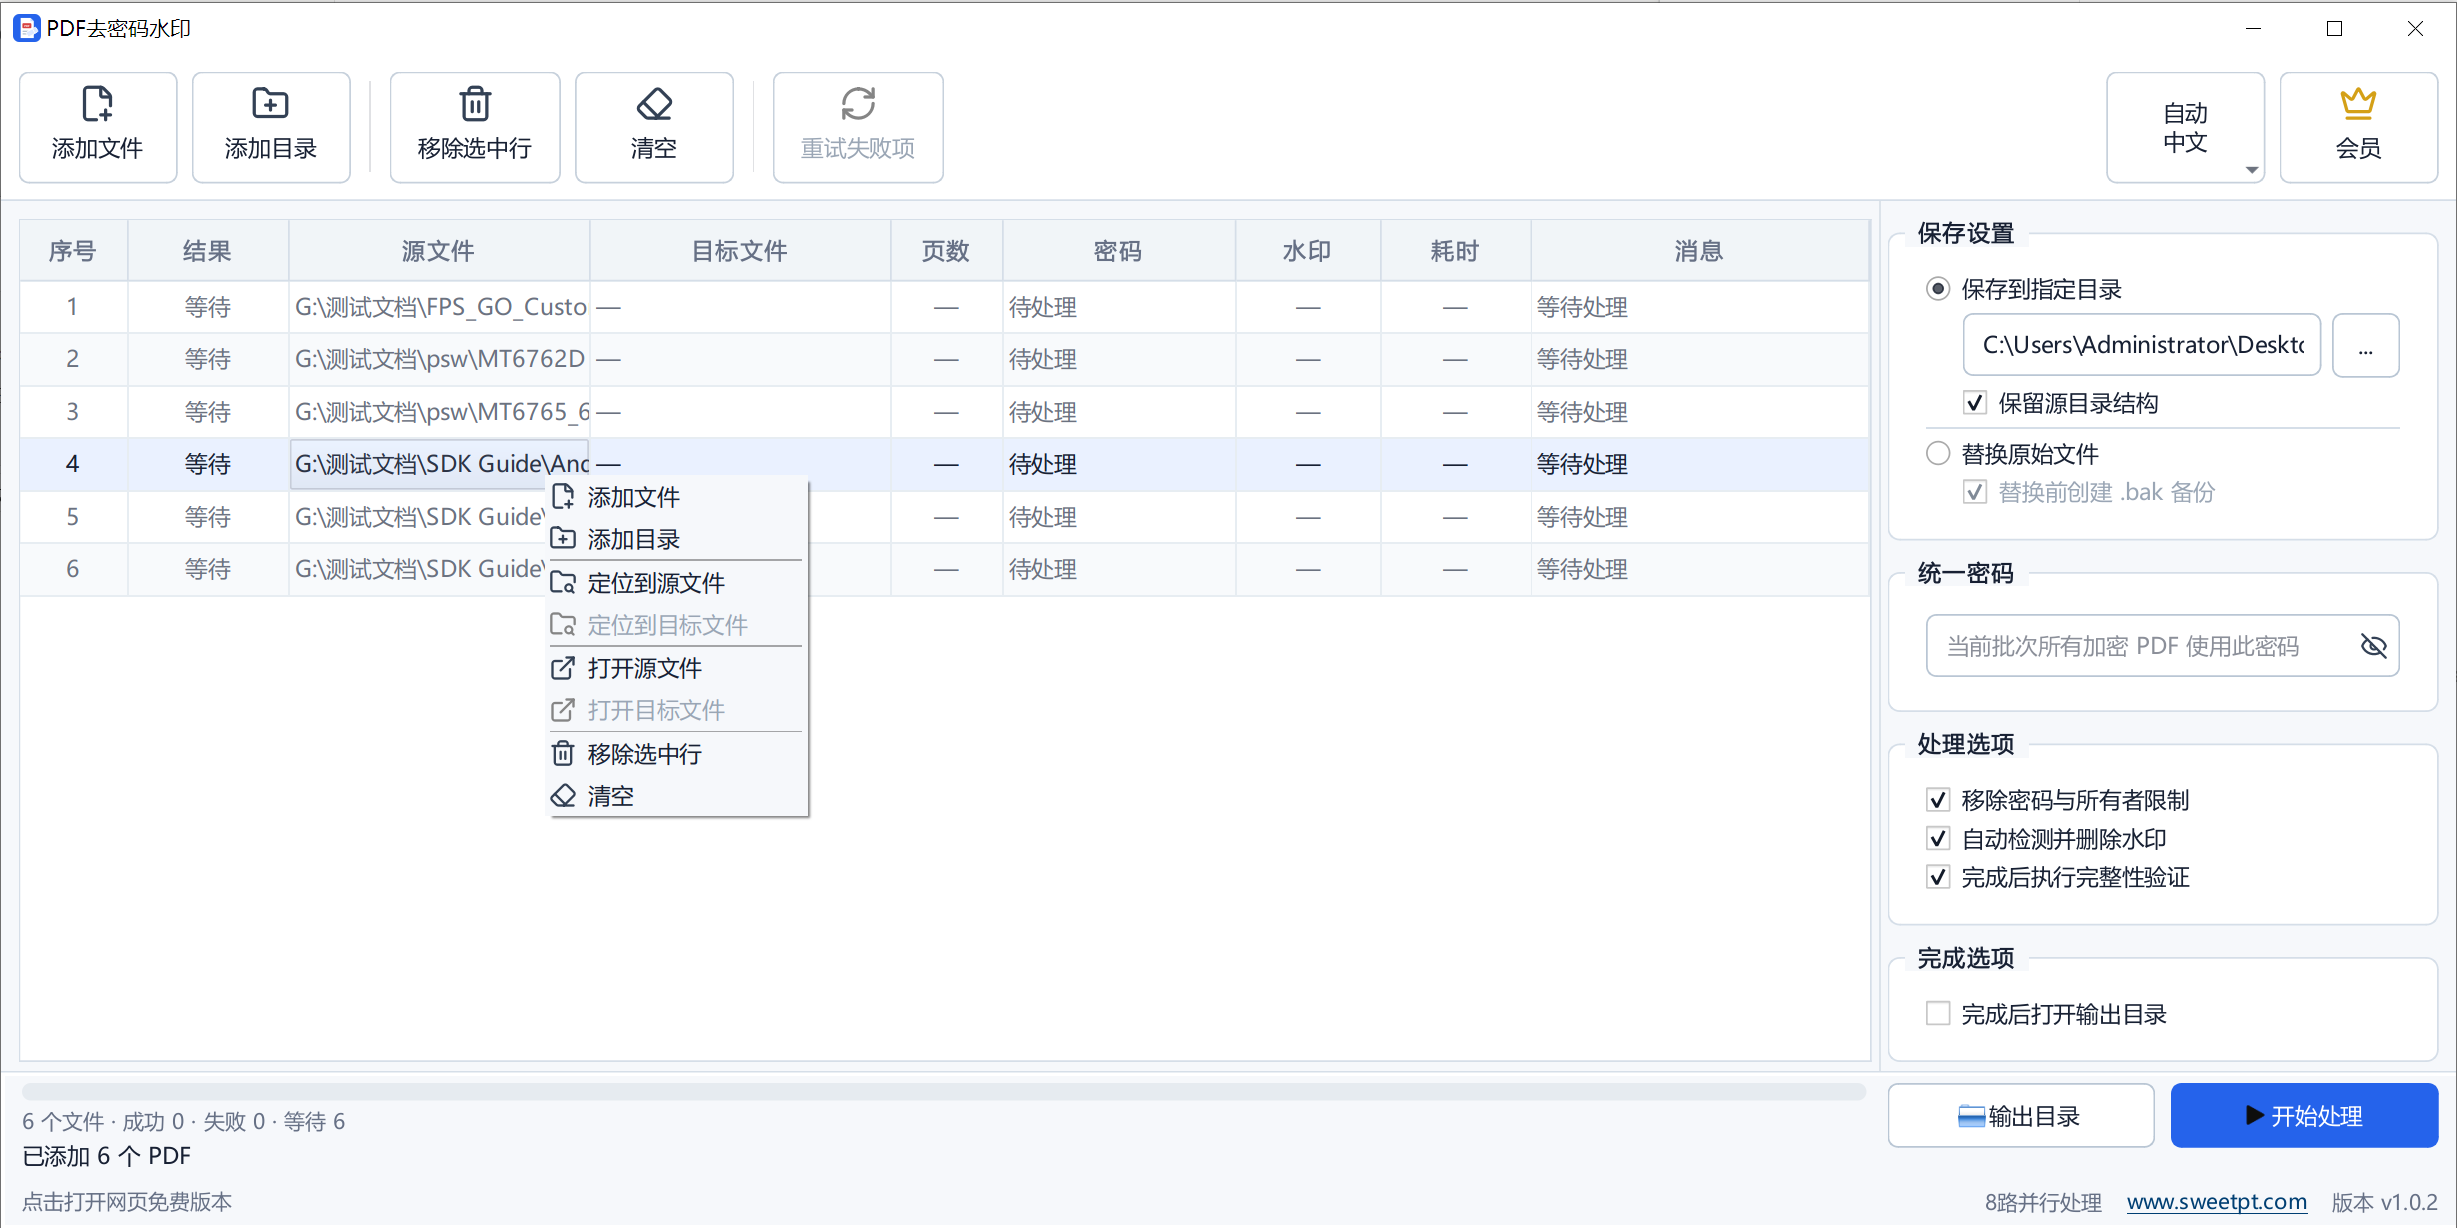Click the 移除选中行 trash icon in toolbar
This screenshot has height=1228, width=2457.
(475, 104)
